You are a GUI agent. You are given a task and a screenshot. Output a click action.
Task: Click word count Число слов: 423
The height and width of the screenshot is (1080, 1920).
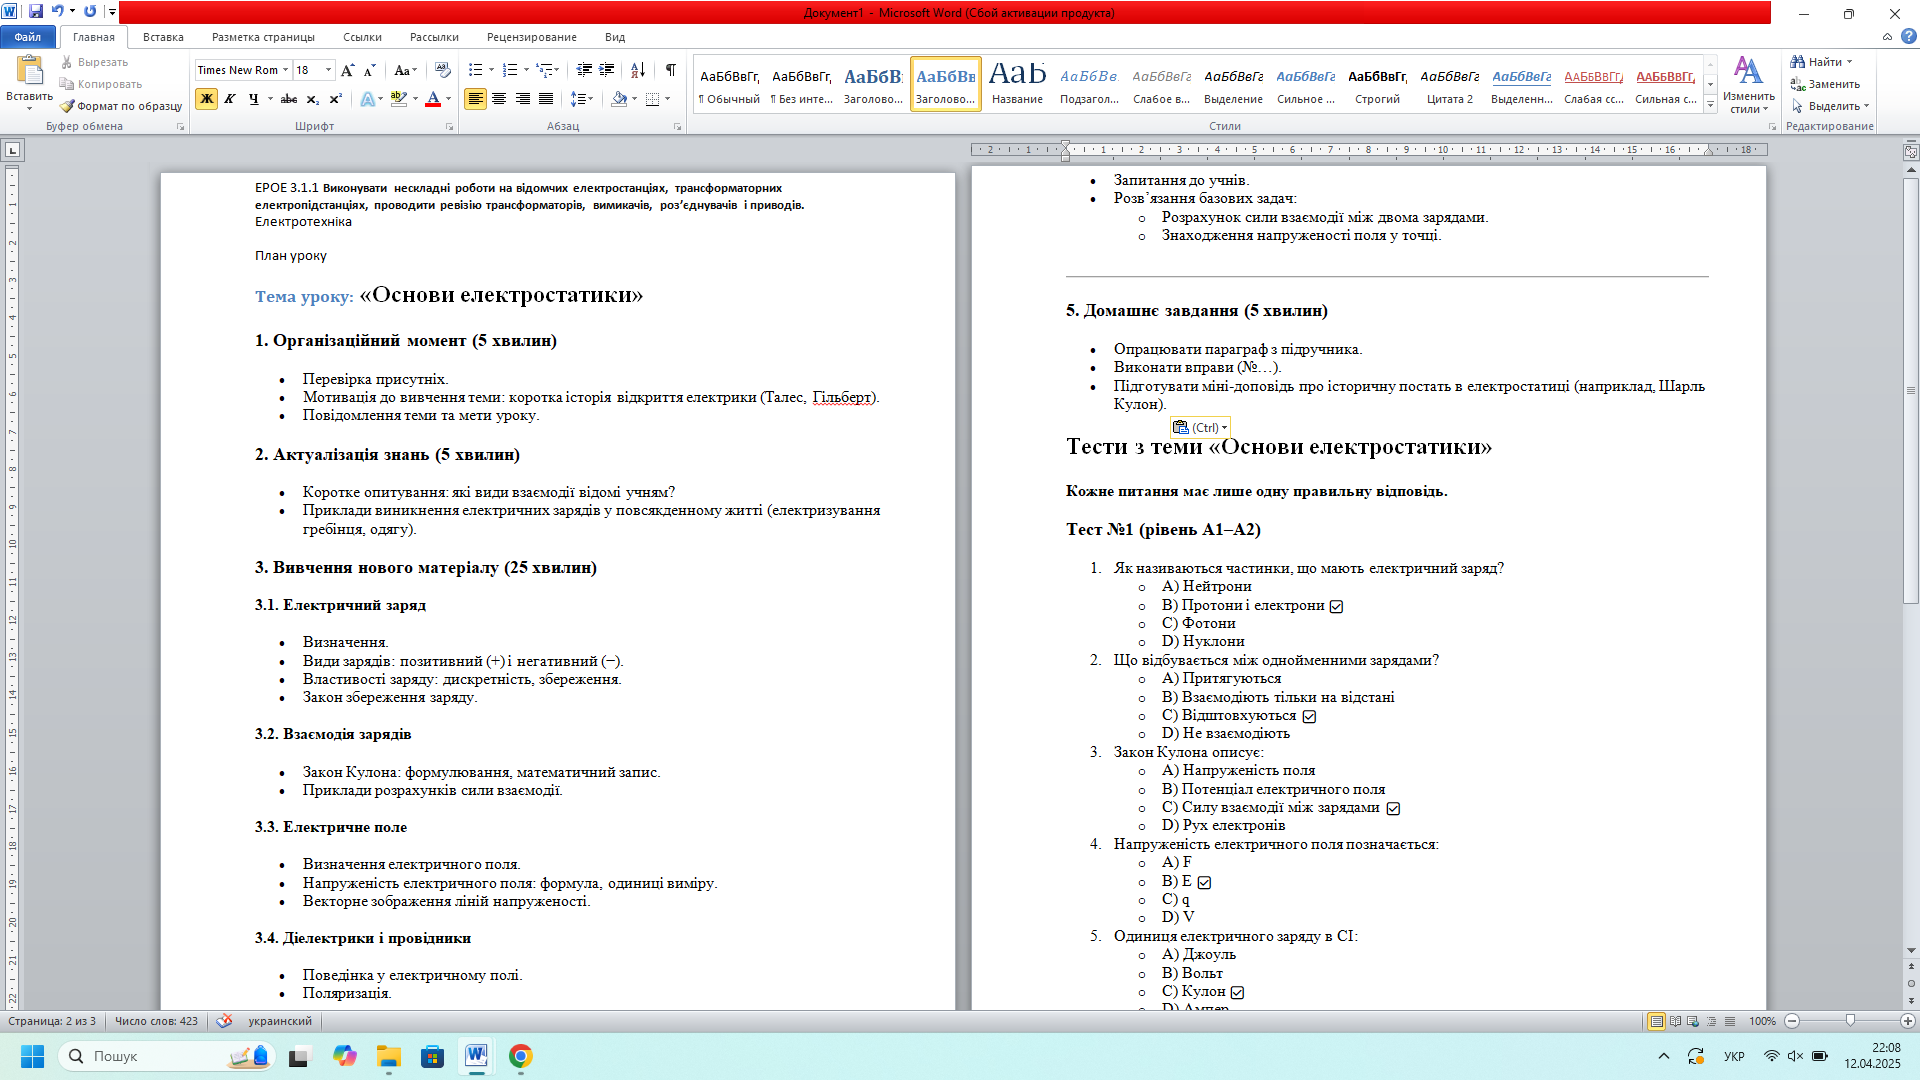tap(156, 1021)
